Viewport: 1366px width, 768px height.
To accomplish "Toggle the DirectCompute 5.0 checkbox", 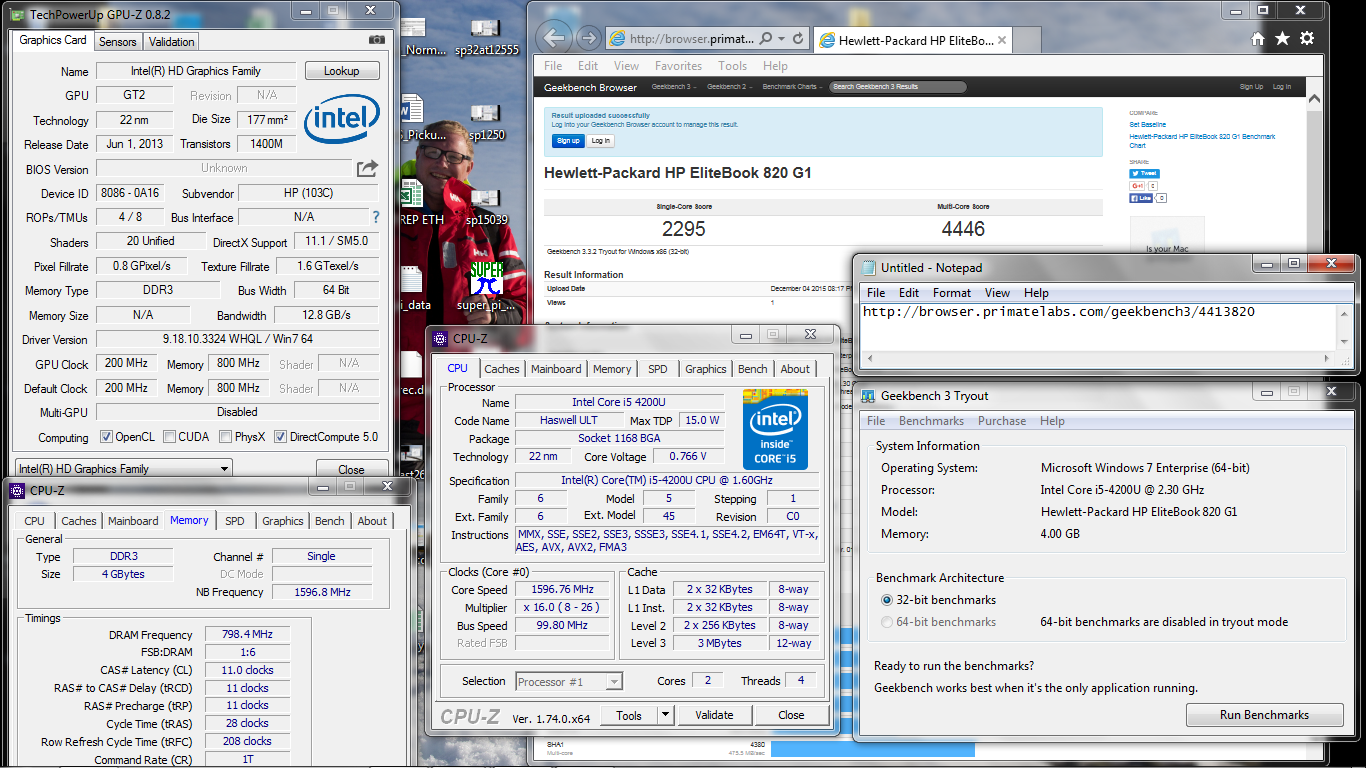I will tap(281, 437).
